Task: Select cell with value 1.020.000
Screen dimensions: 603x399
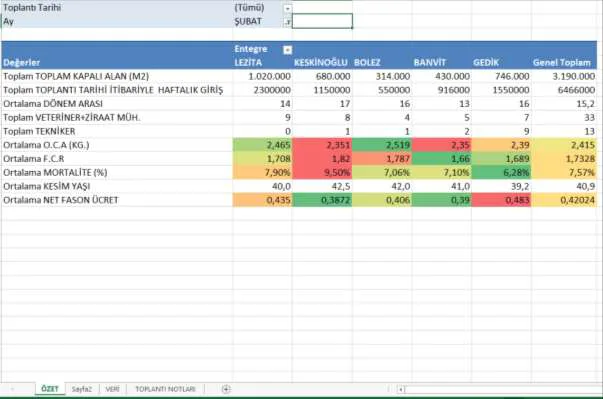Action: 262,76
